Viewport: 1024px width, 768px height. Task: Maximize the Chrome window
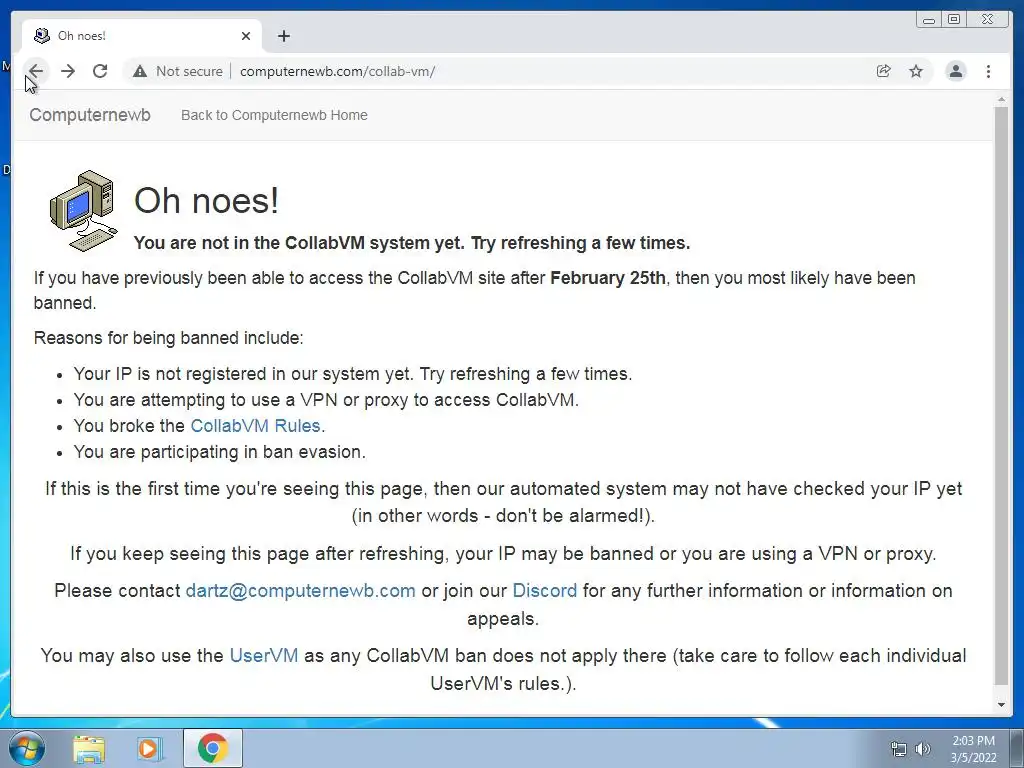point(954,20)
